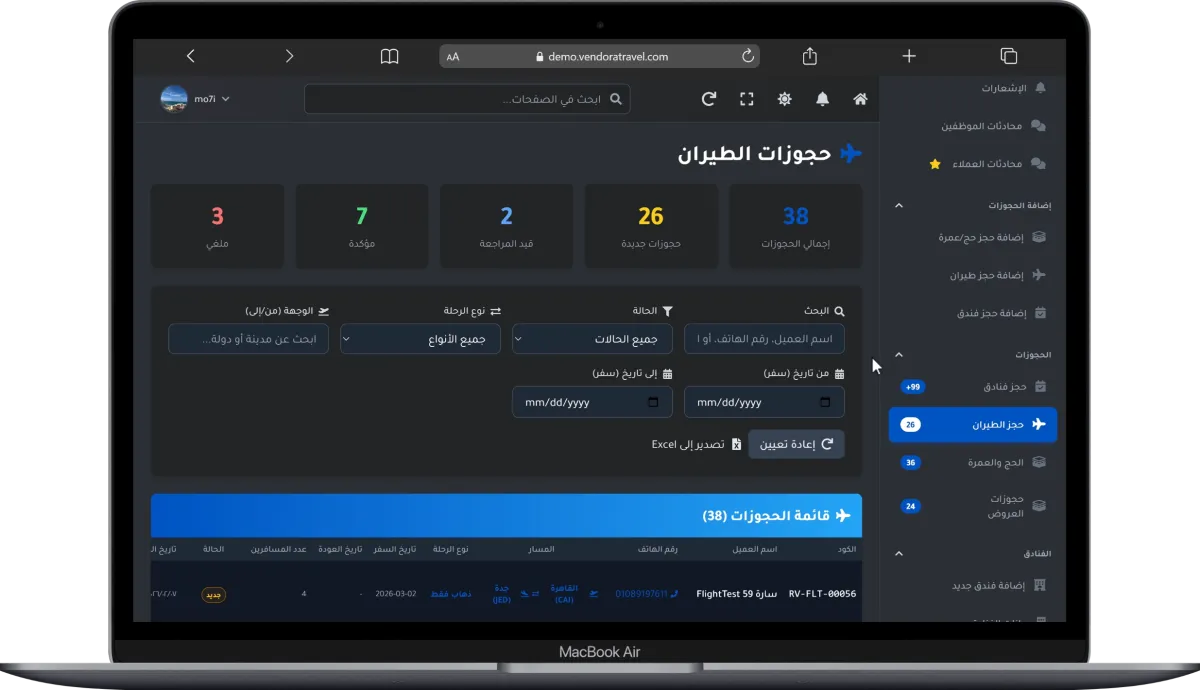Click customer name سارة FlightTest 59
Image resolution: width=1200 pixels, height=690 pixels.
[736, 594]
